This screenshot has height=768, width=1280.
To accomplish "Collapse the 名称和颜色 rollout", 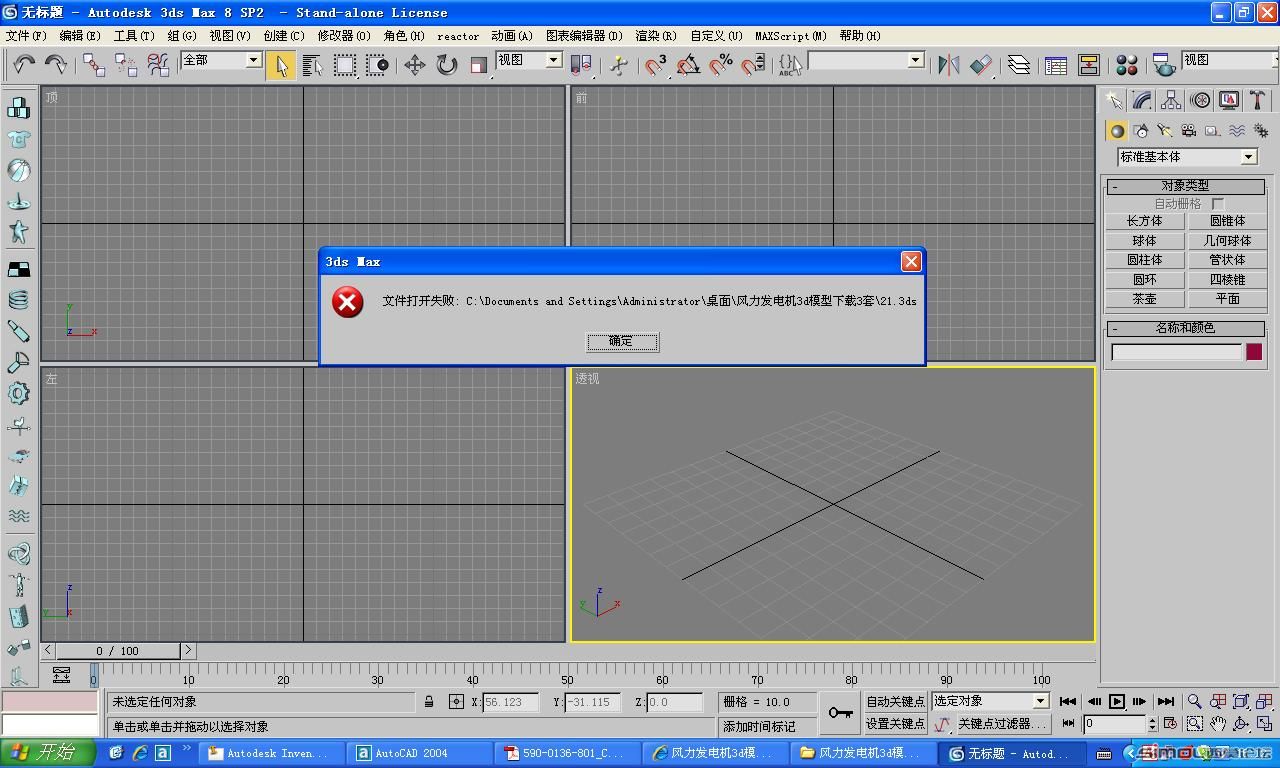I will pos(1186,328).
